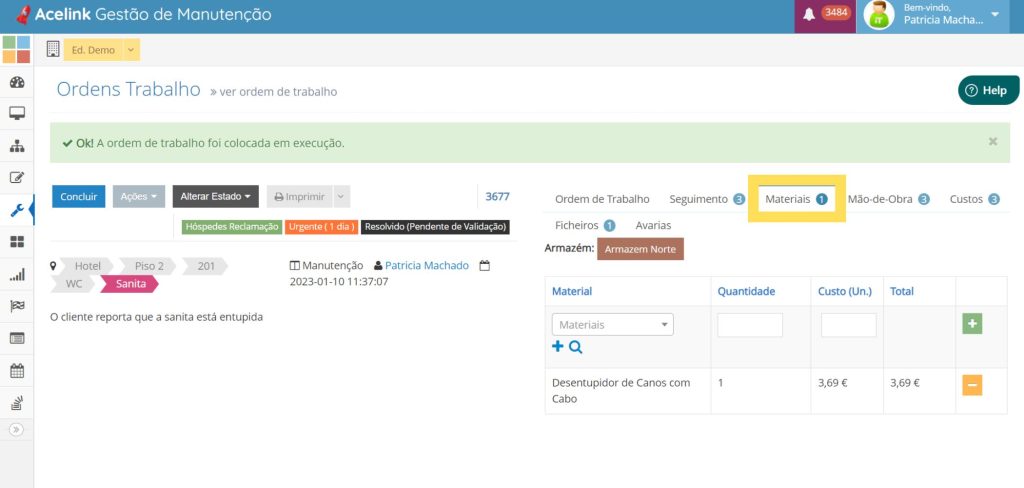Image resolution: width=1024 pixels, height=488 pixels.
Task: Open the Materiais combo box
Action: click(612, 325)
